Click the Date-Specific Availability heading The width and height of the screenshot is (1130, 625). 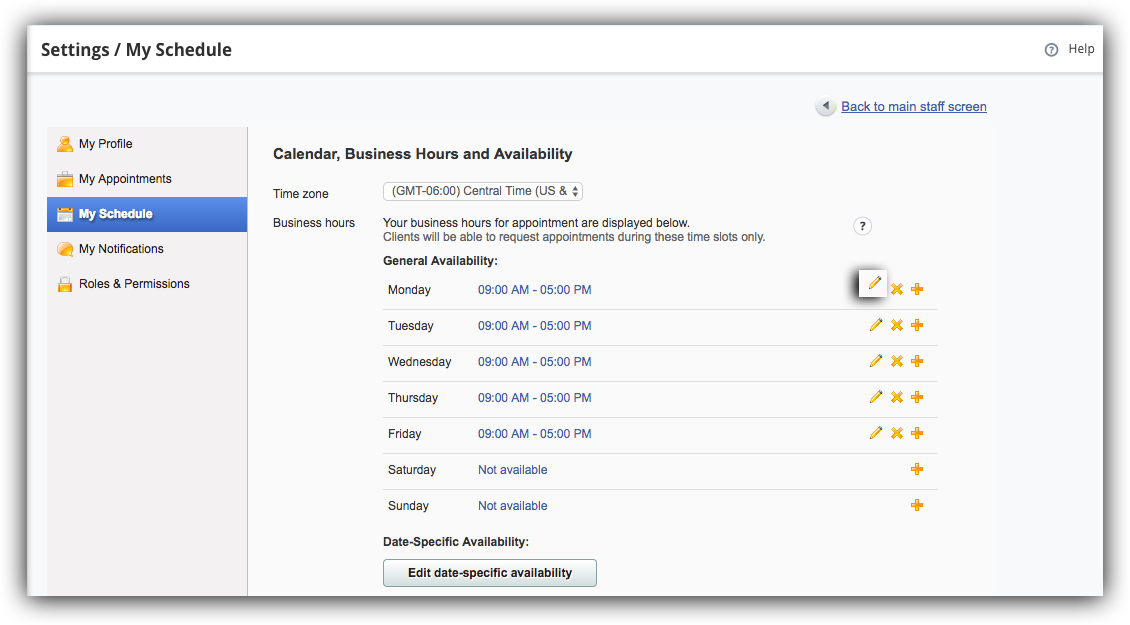point(456,542)
